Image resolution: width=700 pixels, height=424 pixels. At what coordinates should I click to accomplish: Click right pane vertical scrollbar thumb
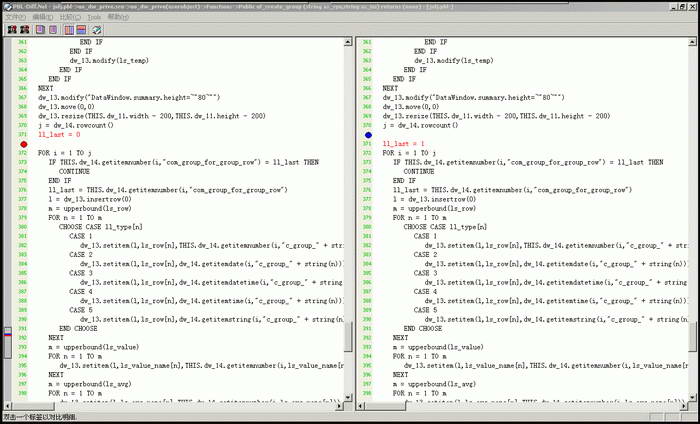[x=692, y=336]
